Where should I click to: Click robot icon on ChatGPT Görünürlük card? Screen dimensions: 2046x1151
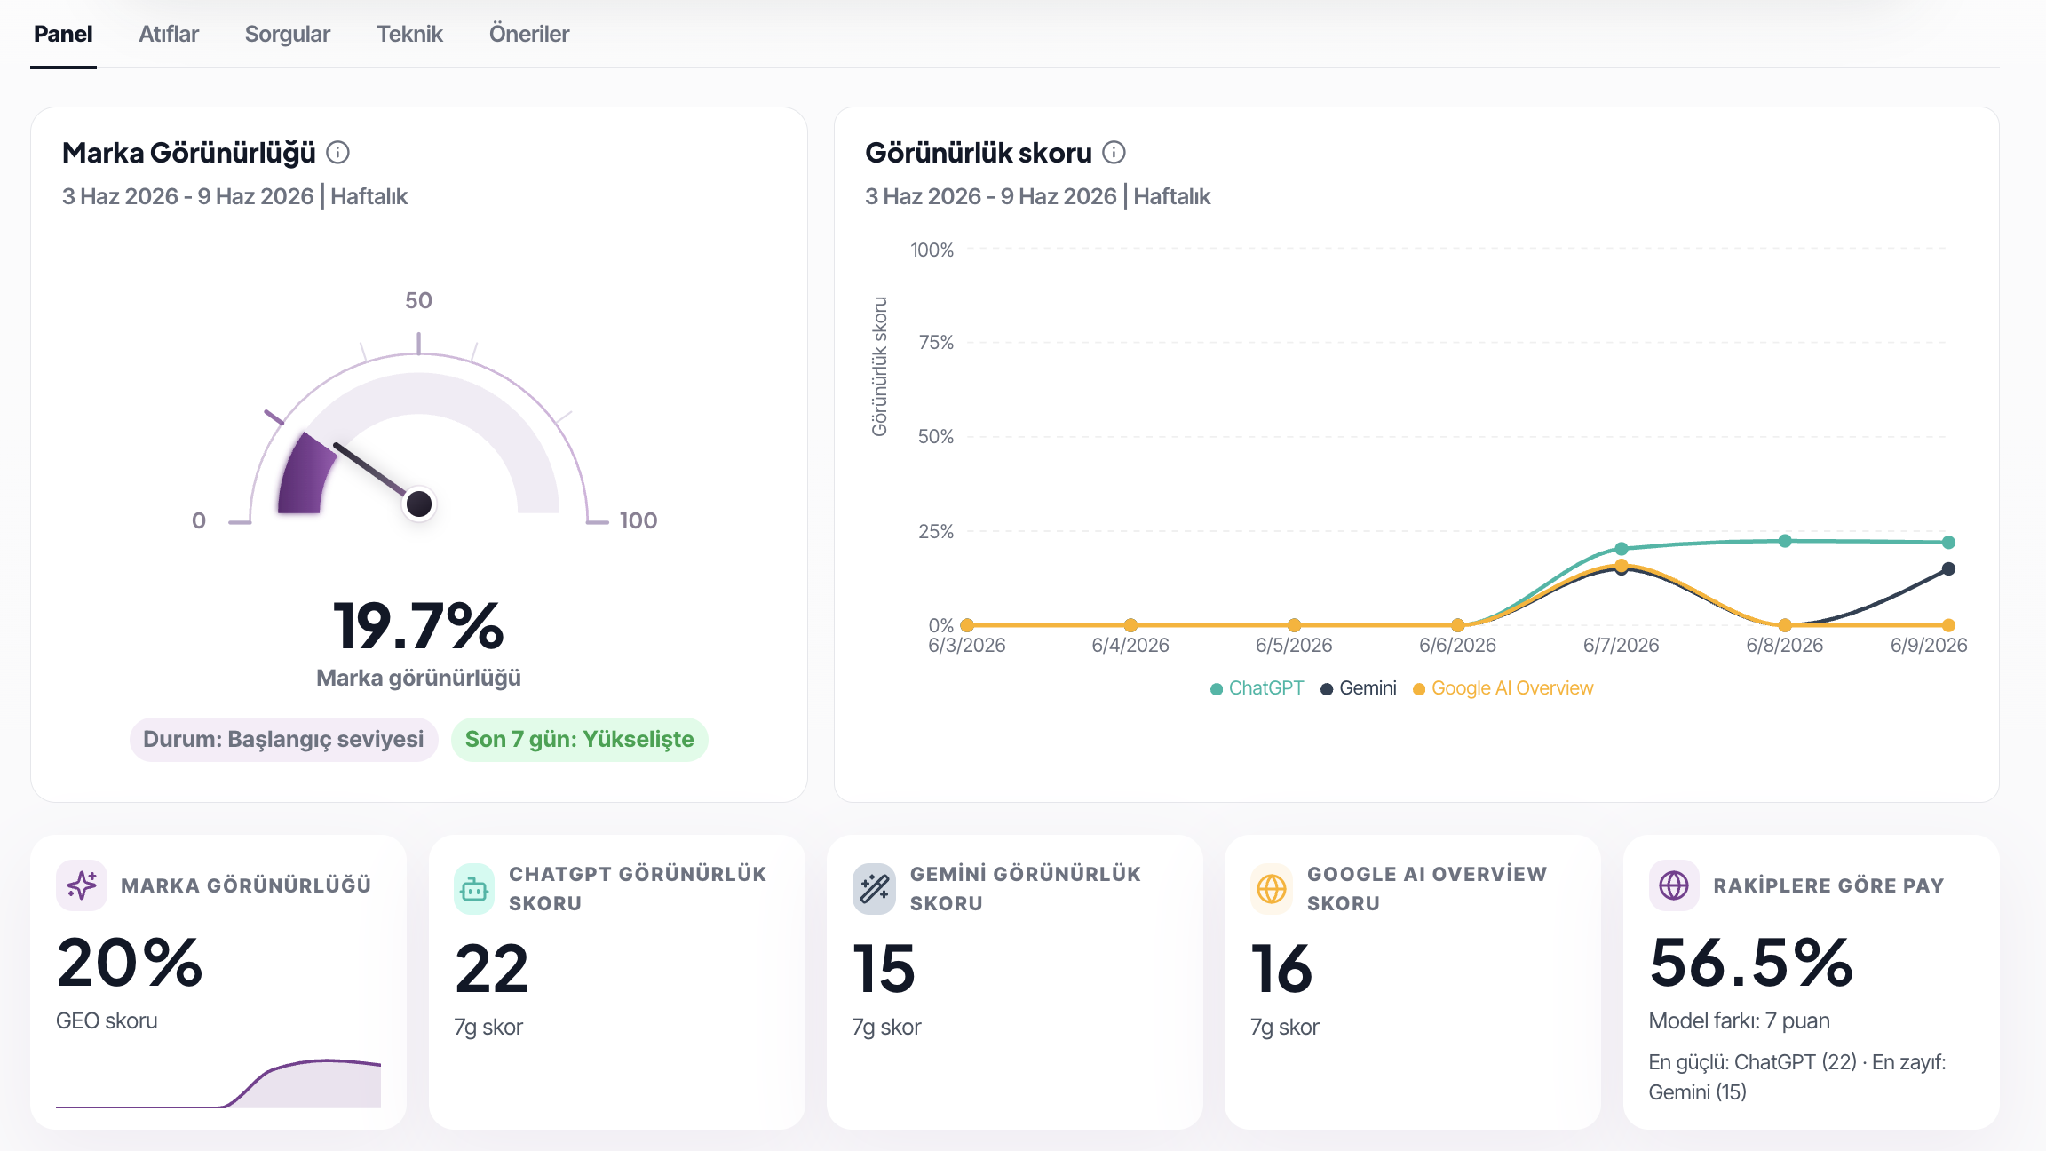tap(474, 888)
